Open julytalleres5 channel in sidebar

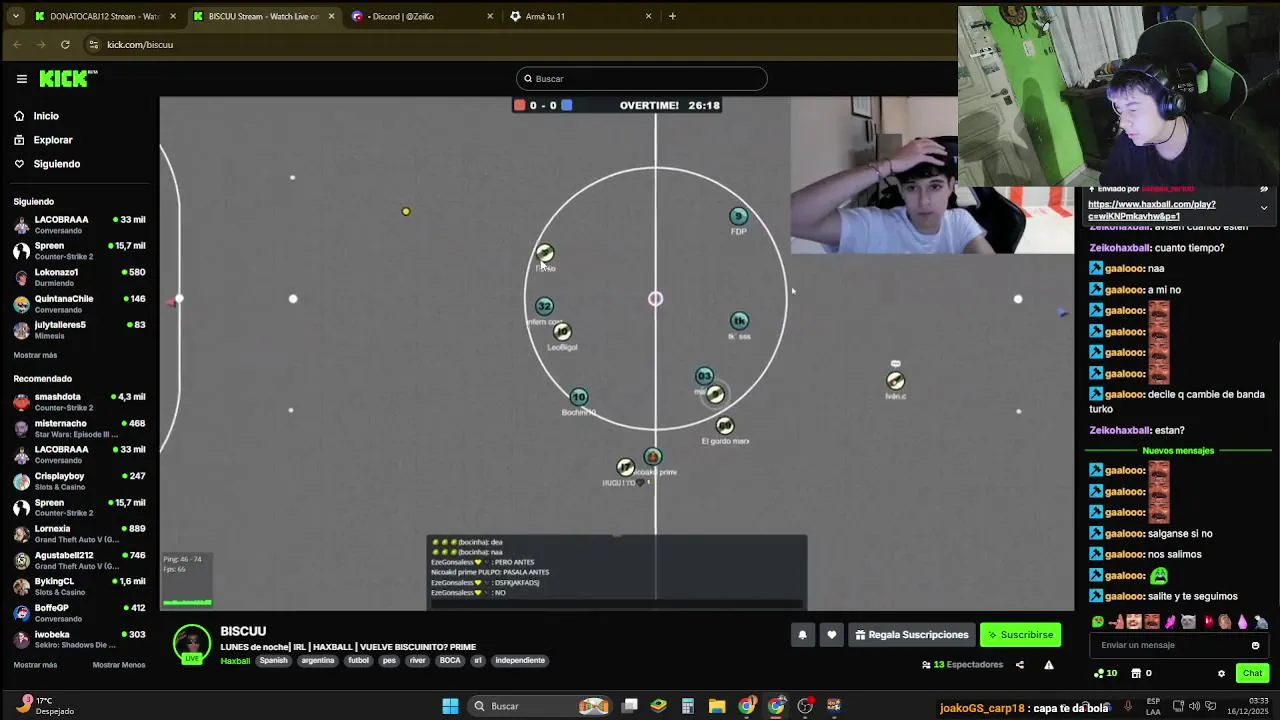point(79,330)
